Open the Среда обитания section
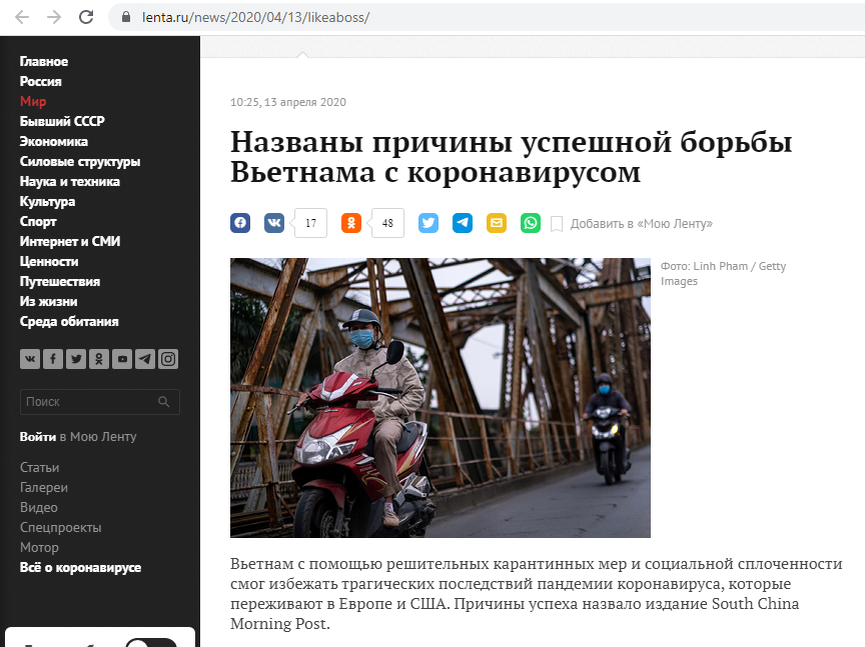This screenshot has width=865, height=647. tap(70, 321)
